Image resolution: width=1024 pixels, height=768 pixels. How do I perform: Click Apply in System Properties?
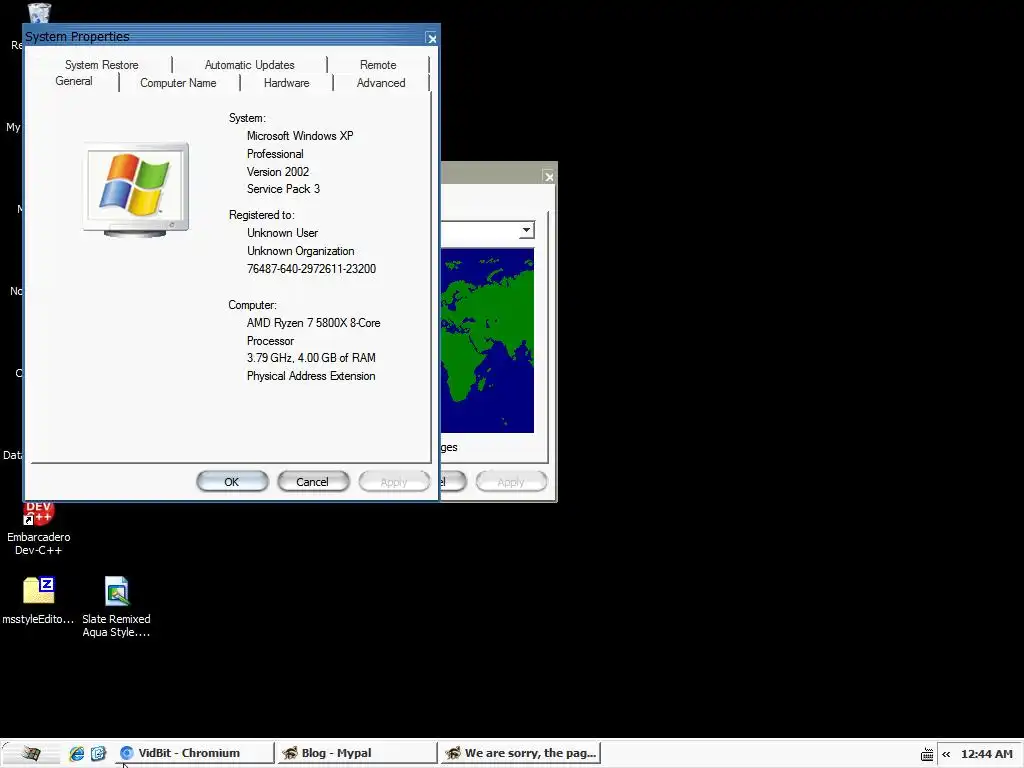394,481
